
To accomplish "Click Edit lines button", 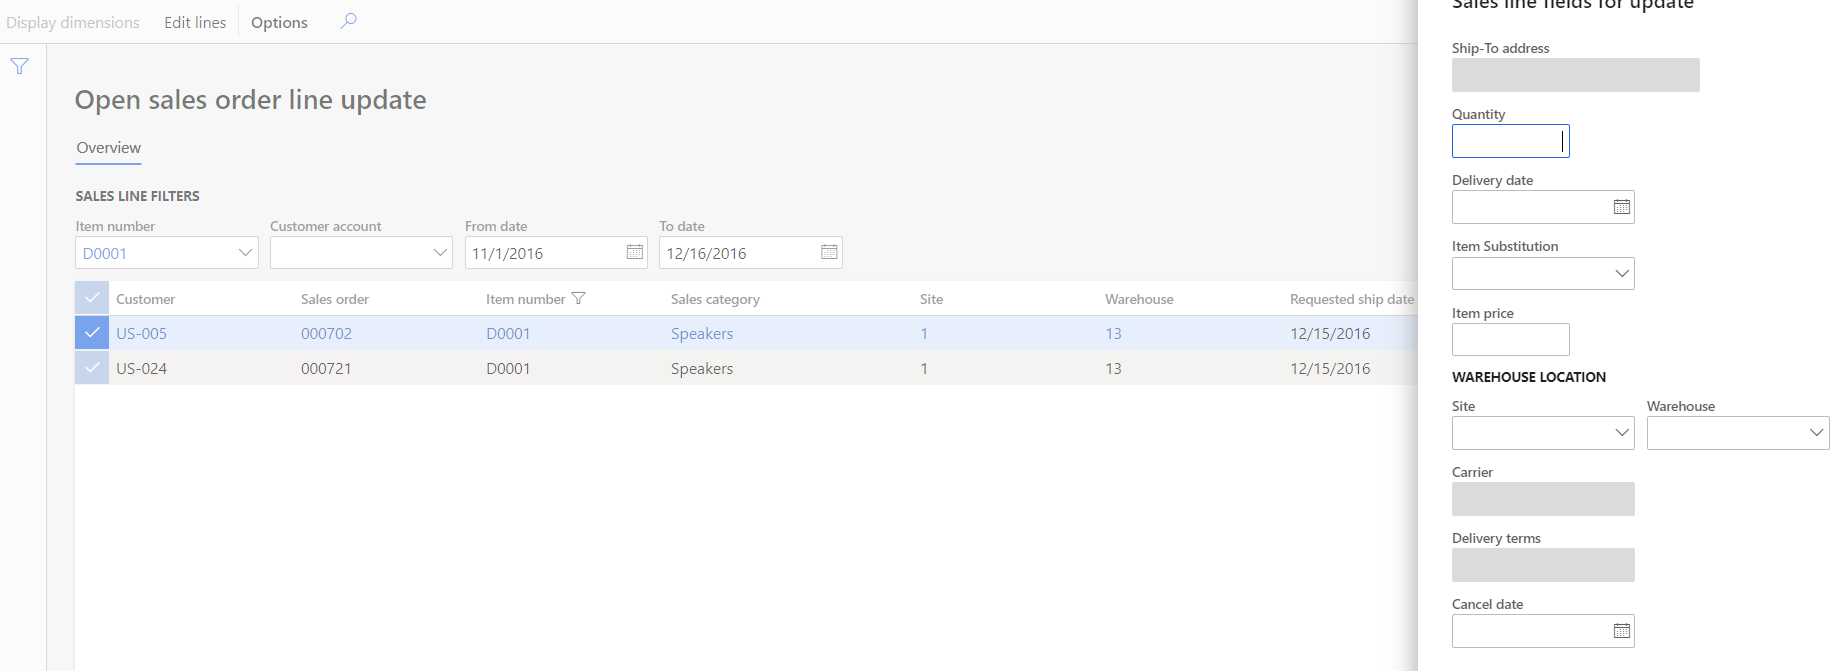I will 195,22.
